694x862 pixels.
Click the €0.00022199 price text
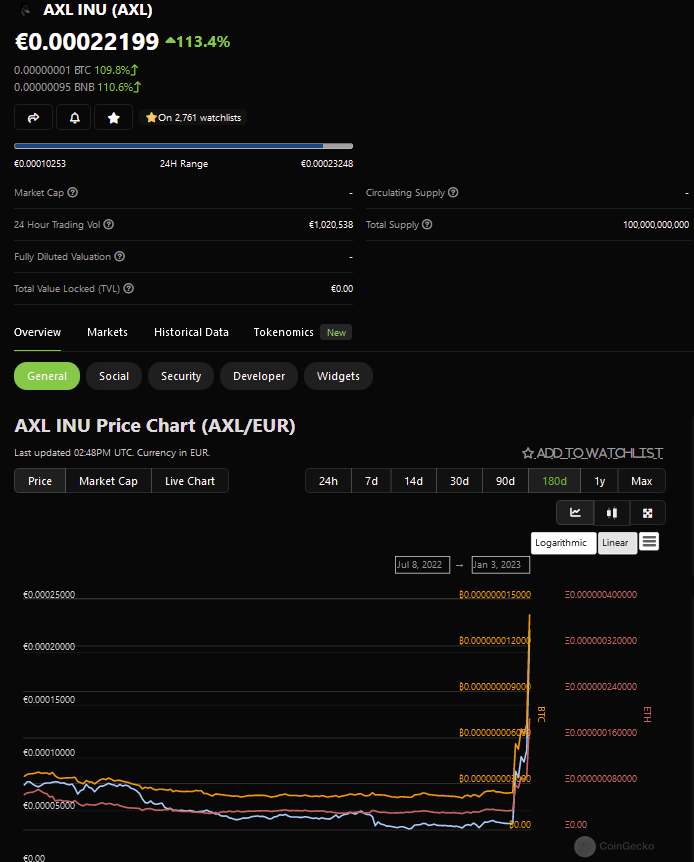point(87,42)
